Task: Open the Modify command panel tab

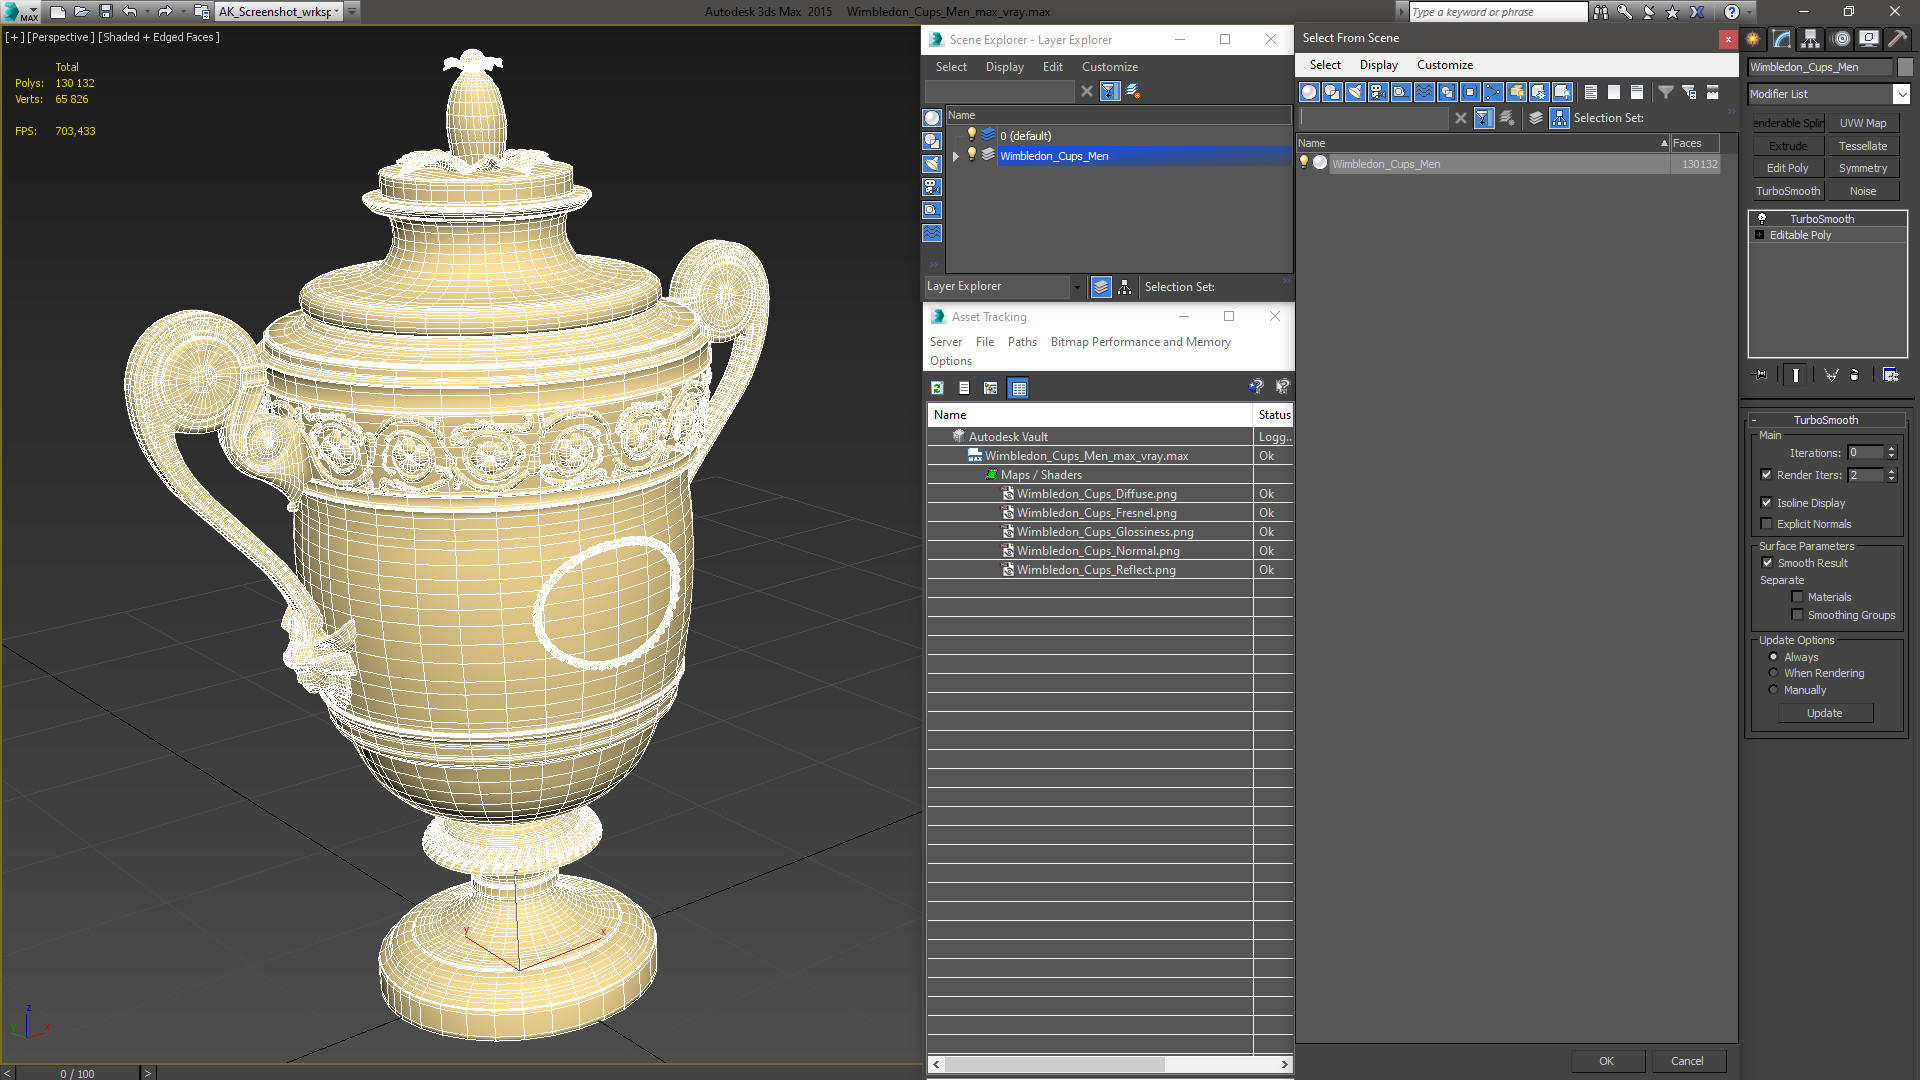Action: pos(1782,39)
